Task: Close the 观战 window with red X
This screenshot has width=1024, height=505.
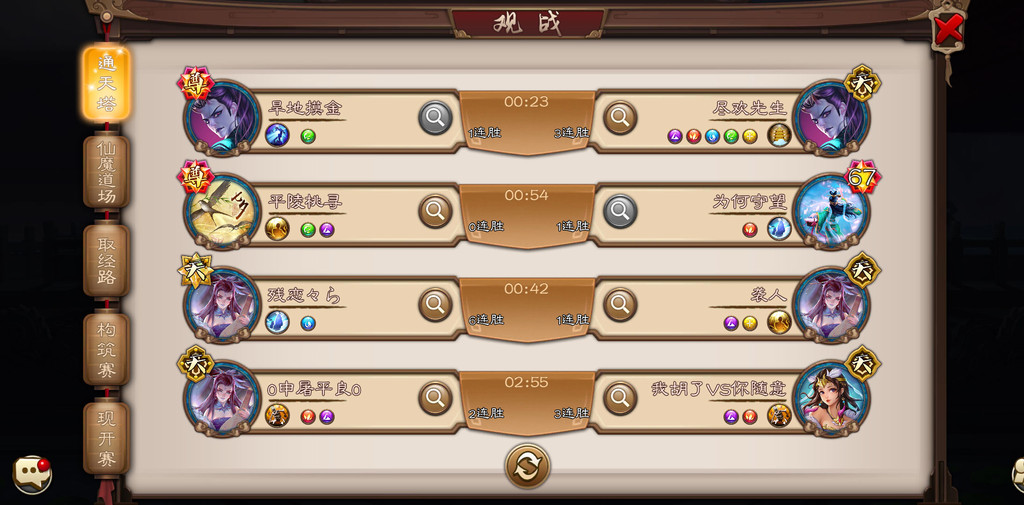Action: pyautogui.click(x=948, y=29)
